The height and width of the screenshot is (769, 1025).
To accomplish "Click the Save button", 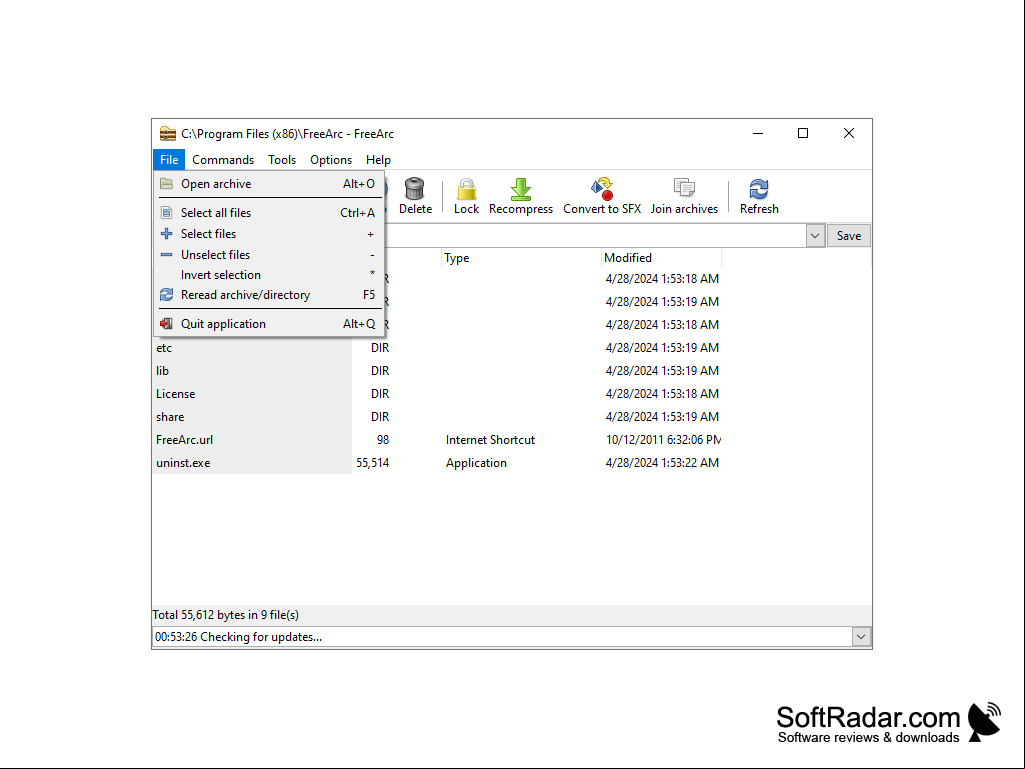I will 849,235.
